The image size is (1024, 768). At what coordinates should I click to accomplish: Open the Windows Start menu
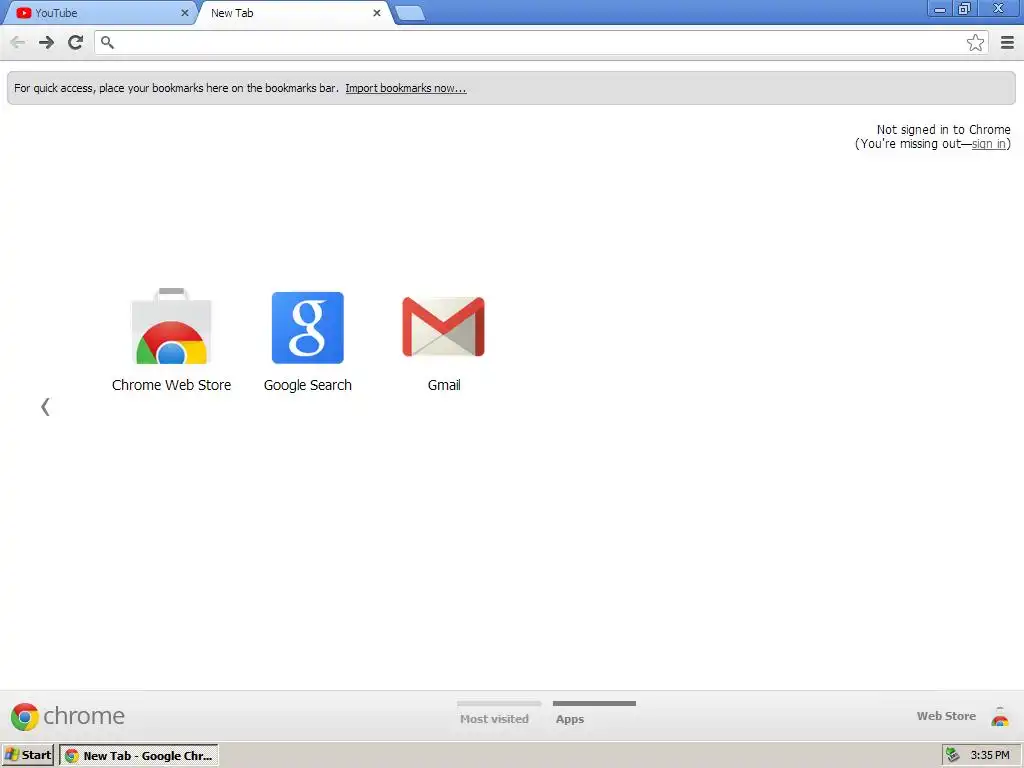28,755
